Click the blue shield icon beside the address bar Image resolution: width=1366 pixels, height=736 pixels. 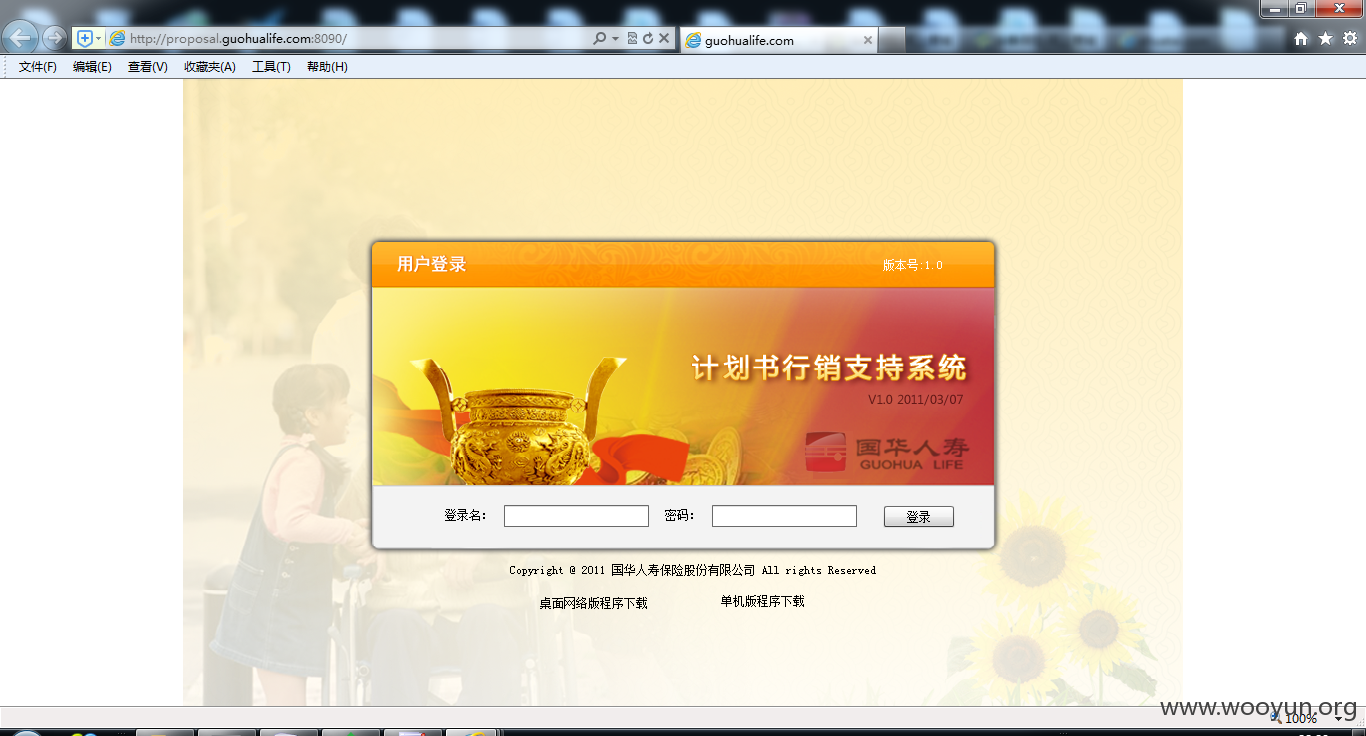(85, 38)
